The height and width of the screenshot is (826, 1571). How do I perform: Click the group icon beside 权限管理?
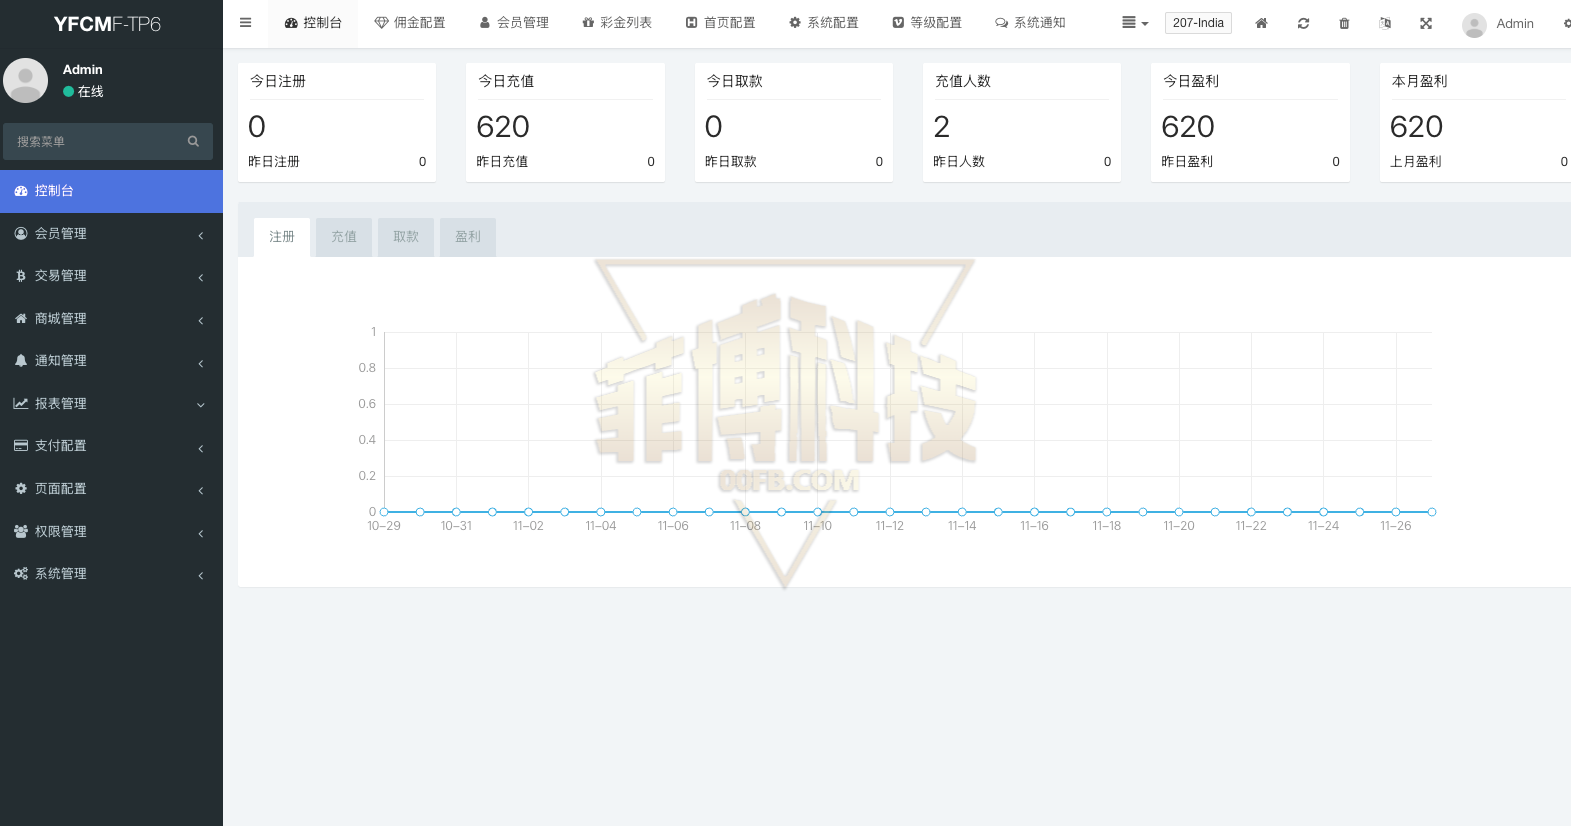point(21,531)
